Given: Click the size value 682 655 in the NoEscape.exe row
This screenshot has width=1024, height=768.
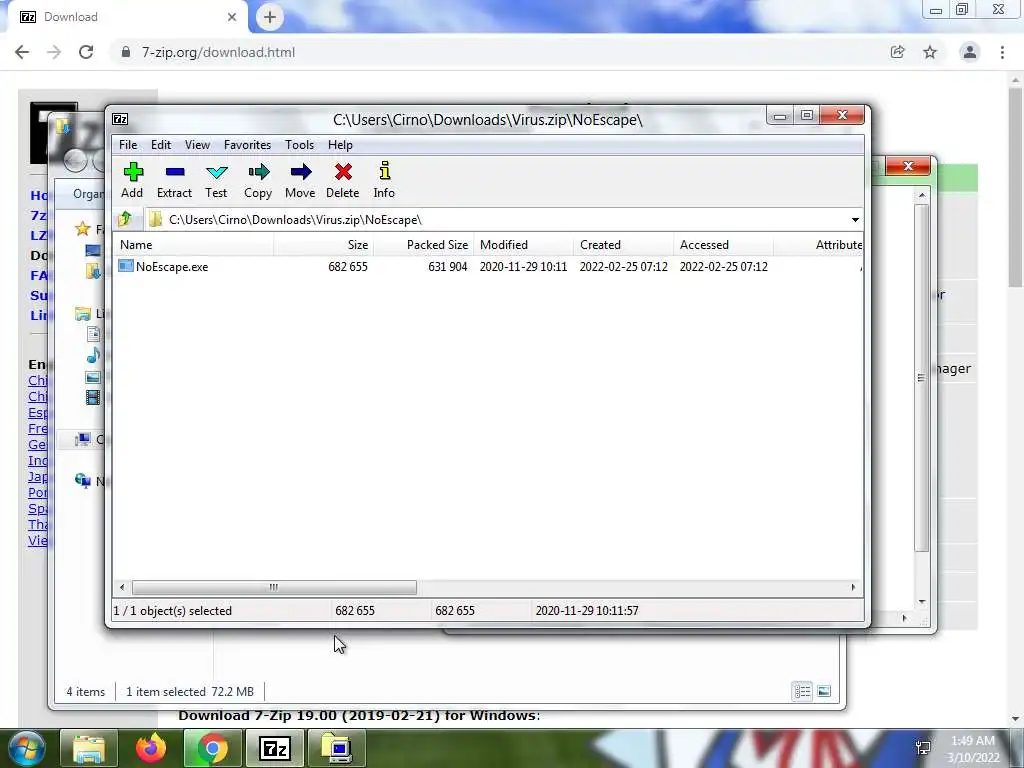Looking at the screenshot, I should coord(348,266).
